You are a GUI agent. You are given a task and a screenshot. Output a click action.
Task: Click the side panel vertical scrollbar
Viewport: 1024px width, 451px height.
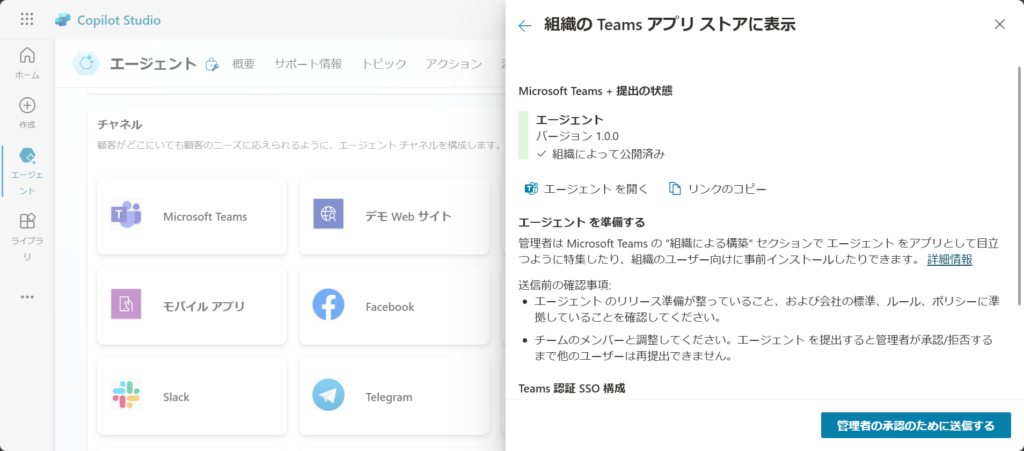click(1017, 185)
